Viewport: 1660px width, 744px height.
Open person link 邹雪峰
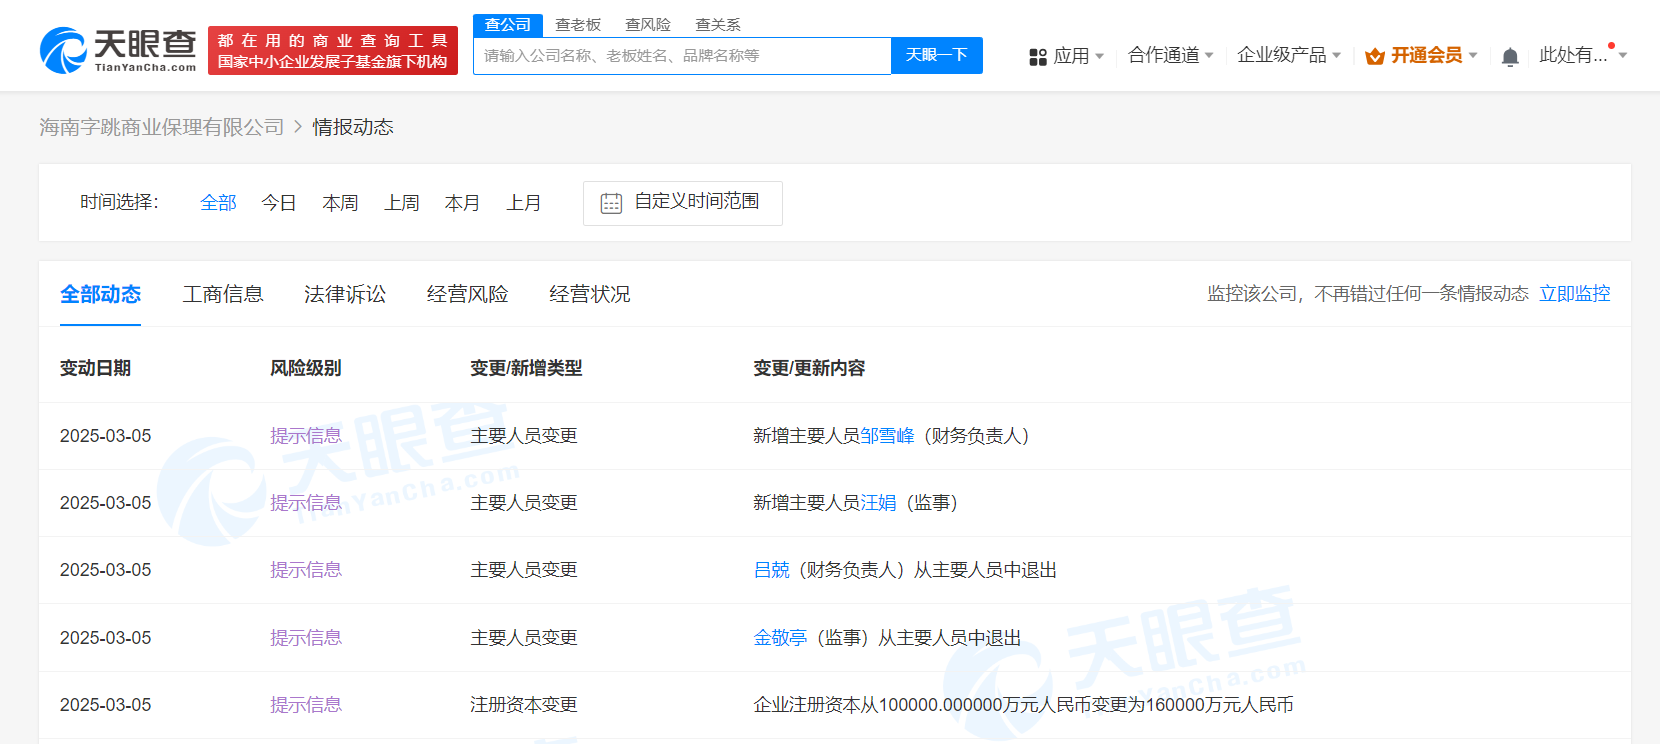[888, 436]
